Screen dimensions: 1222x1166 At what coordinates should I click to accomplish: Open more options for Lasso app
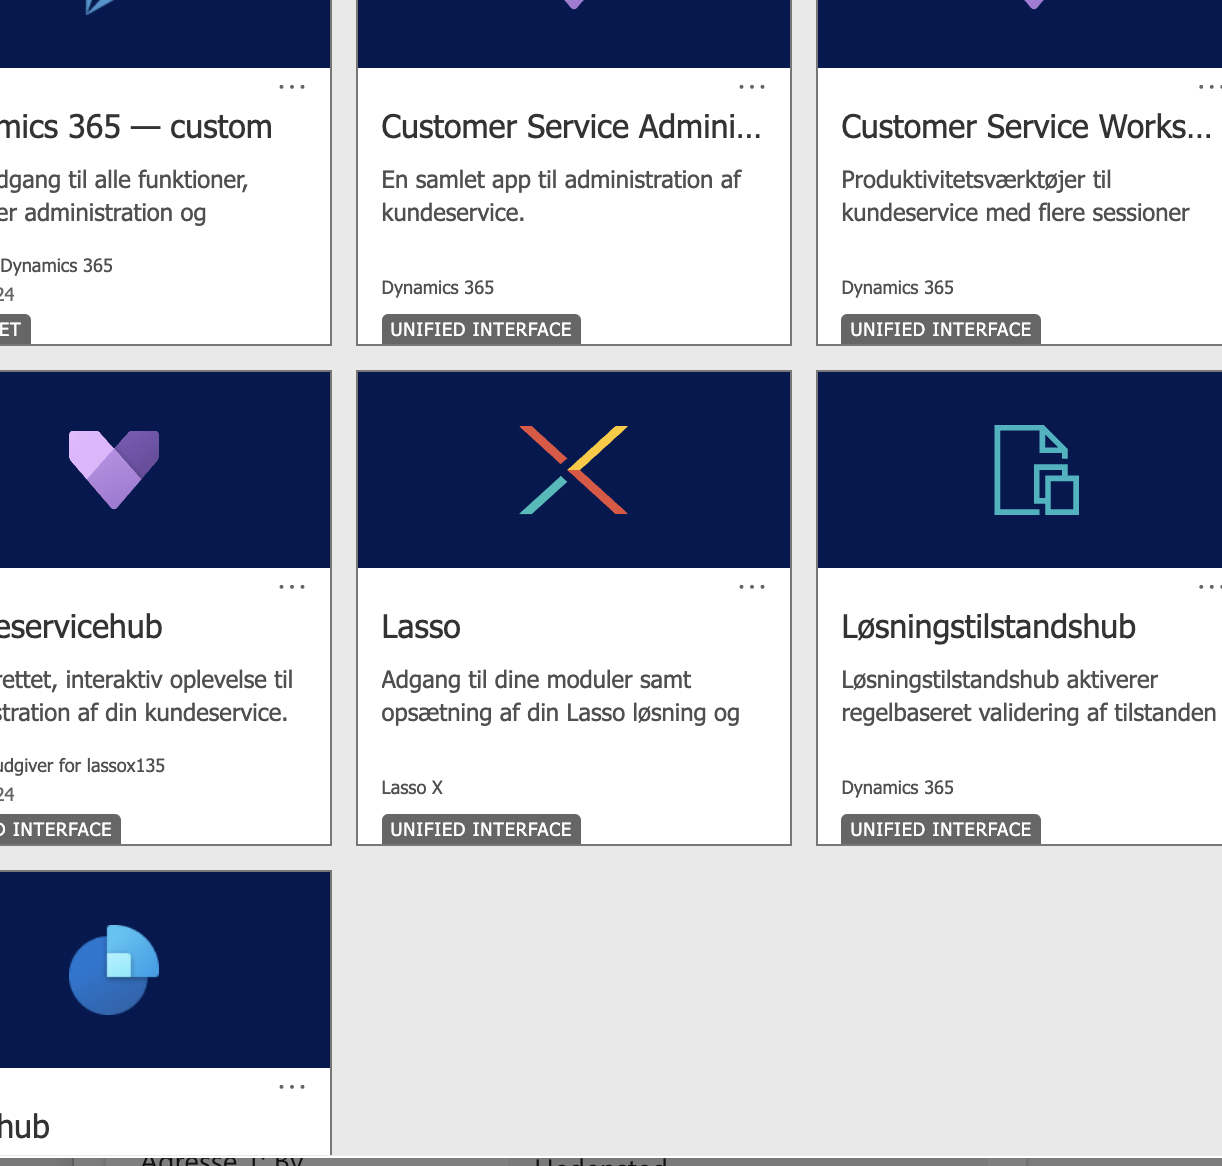[x=752, y=587]
